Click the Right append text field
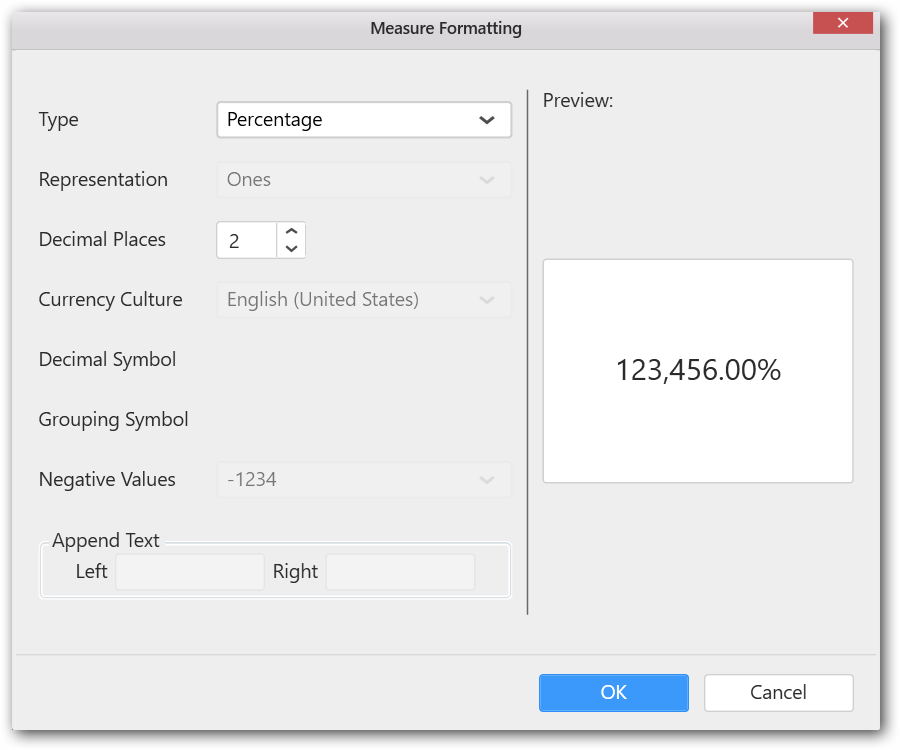 click(400, 572)
